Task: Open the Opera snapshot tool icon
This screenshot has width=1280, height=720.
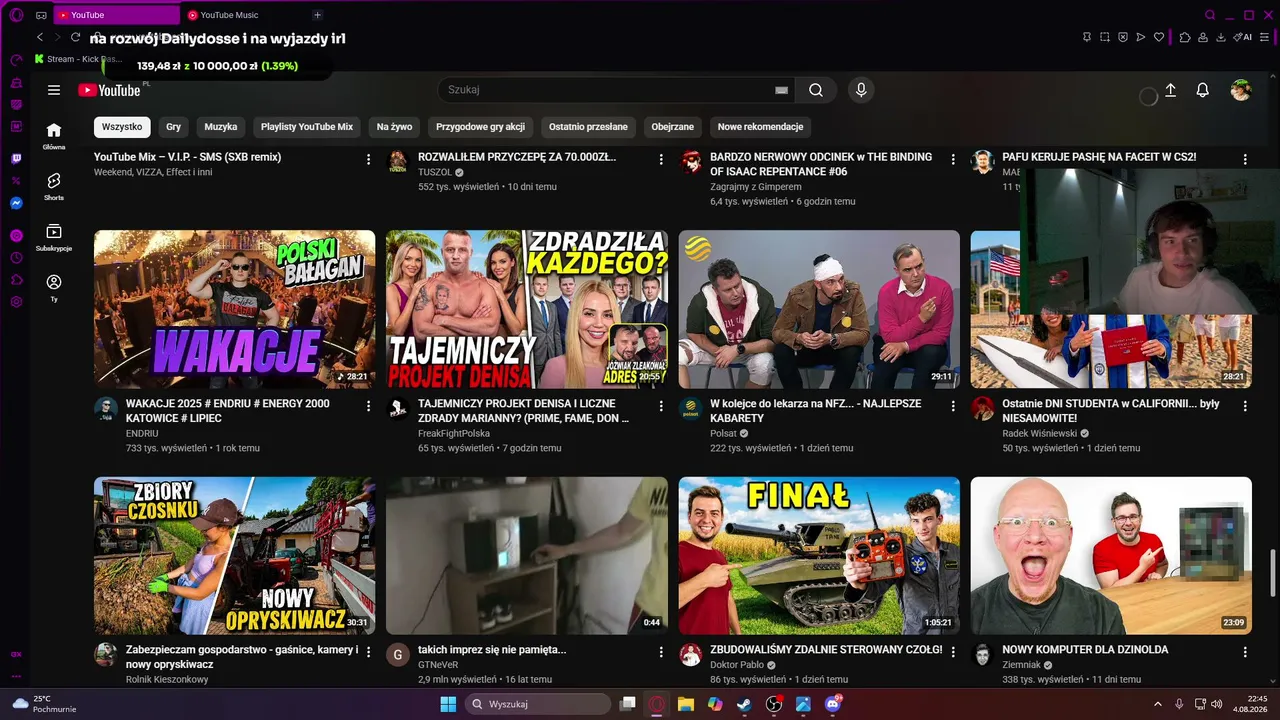Action: tap(1105, 37)
